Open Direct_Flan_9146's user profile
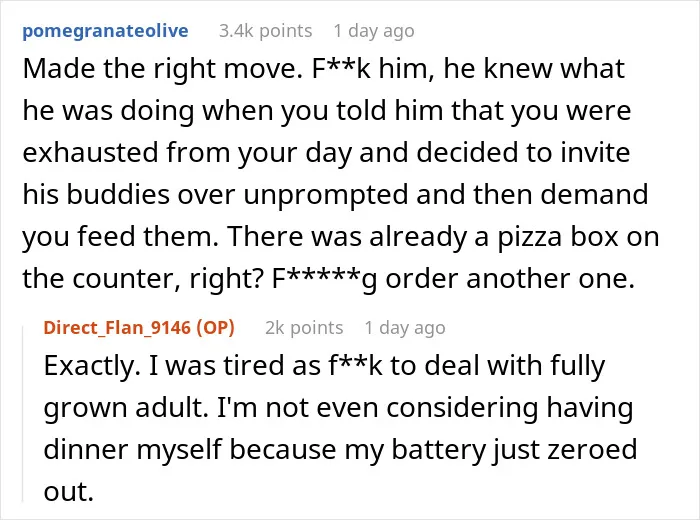The height and width of the screenshot is (520, 700). click(x=117, y=328)
